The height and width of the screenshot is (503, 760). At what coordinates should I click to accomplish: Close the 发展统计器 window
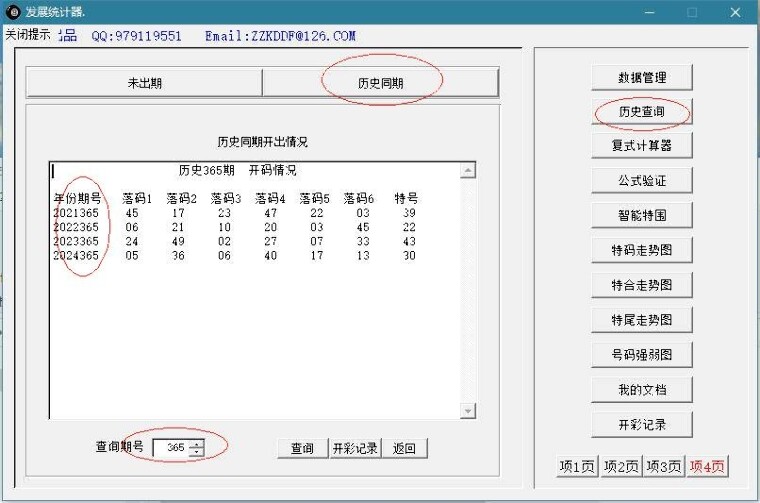point(735,12)
